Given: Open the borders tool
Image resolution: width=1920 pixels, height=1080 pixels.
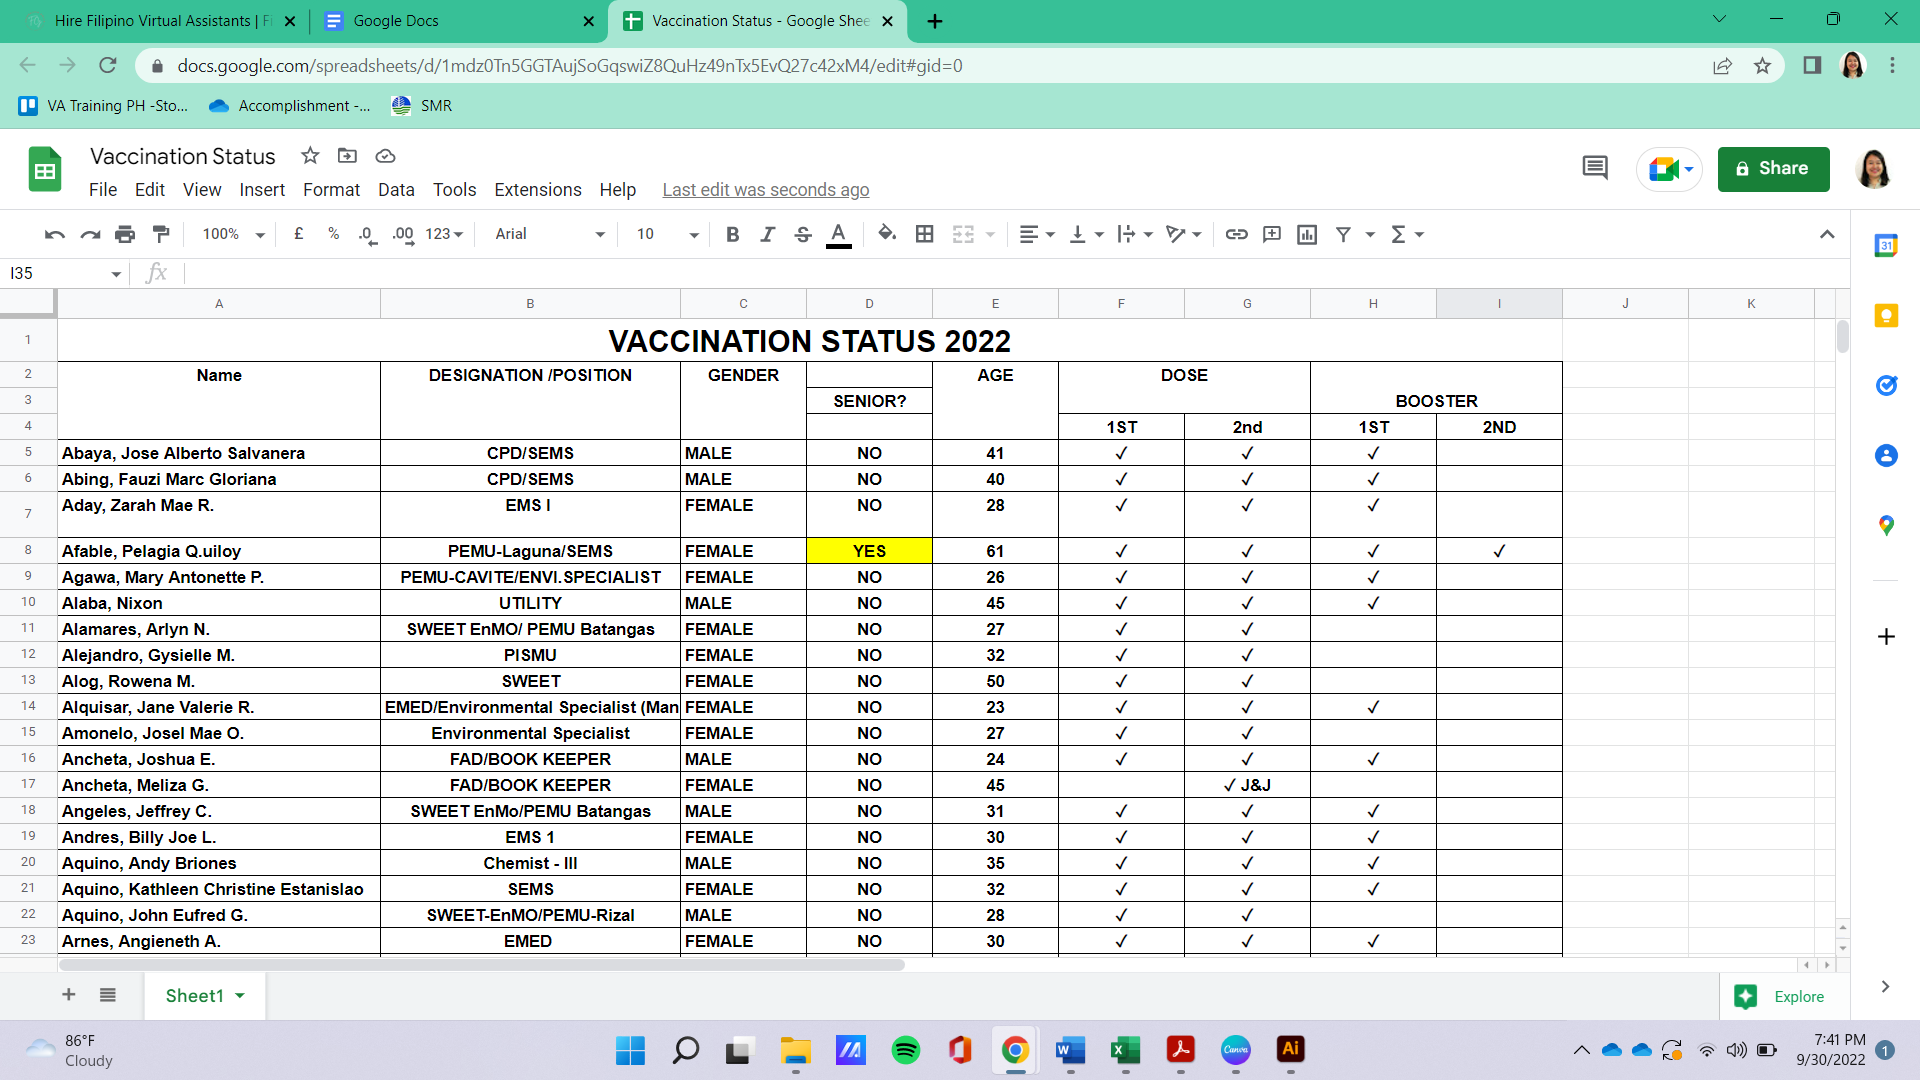Looking at the screenshot, I should tap(925, 234).
